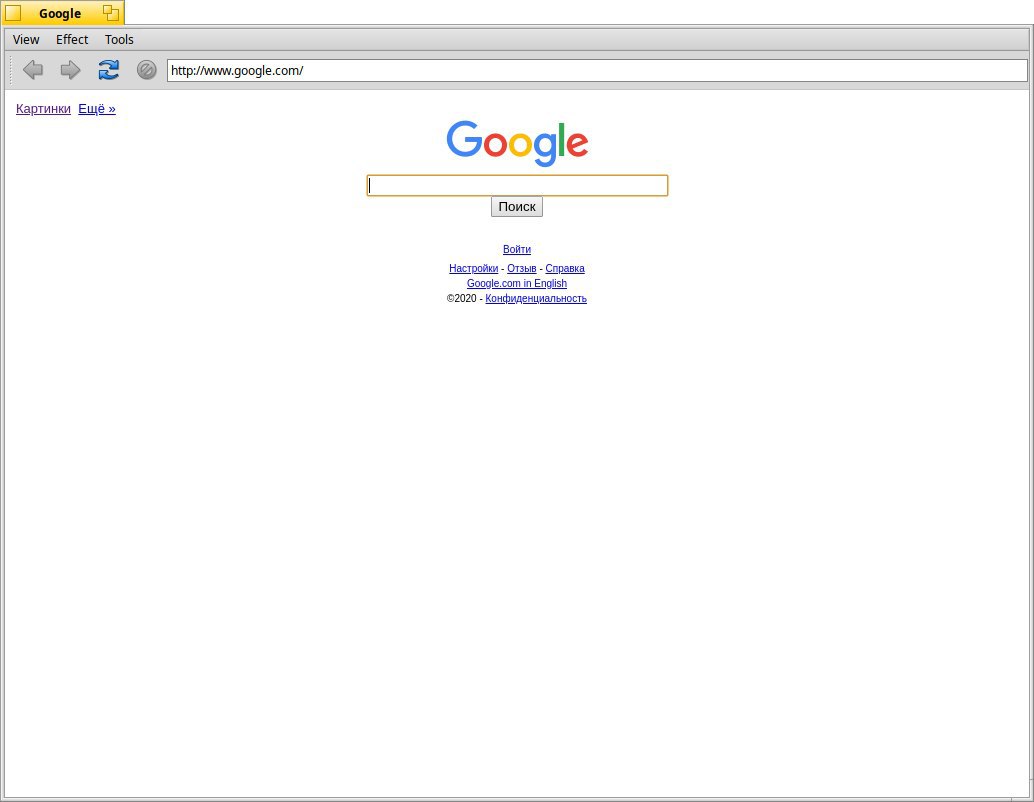Click the ©2020 copyright text

pyautogui.click(x=461, y=299)
